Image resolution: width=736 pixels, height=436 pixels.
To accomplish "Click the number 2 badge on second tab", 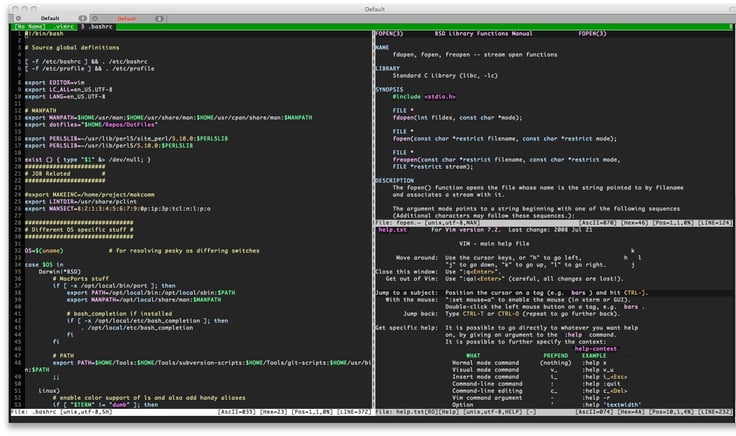I will (x=160, y=18).
